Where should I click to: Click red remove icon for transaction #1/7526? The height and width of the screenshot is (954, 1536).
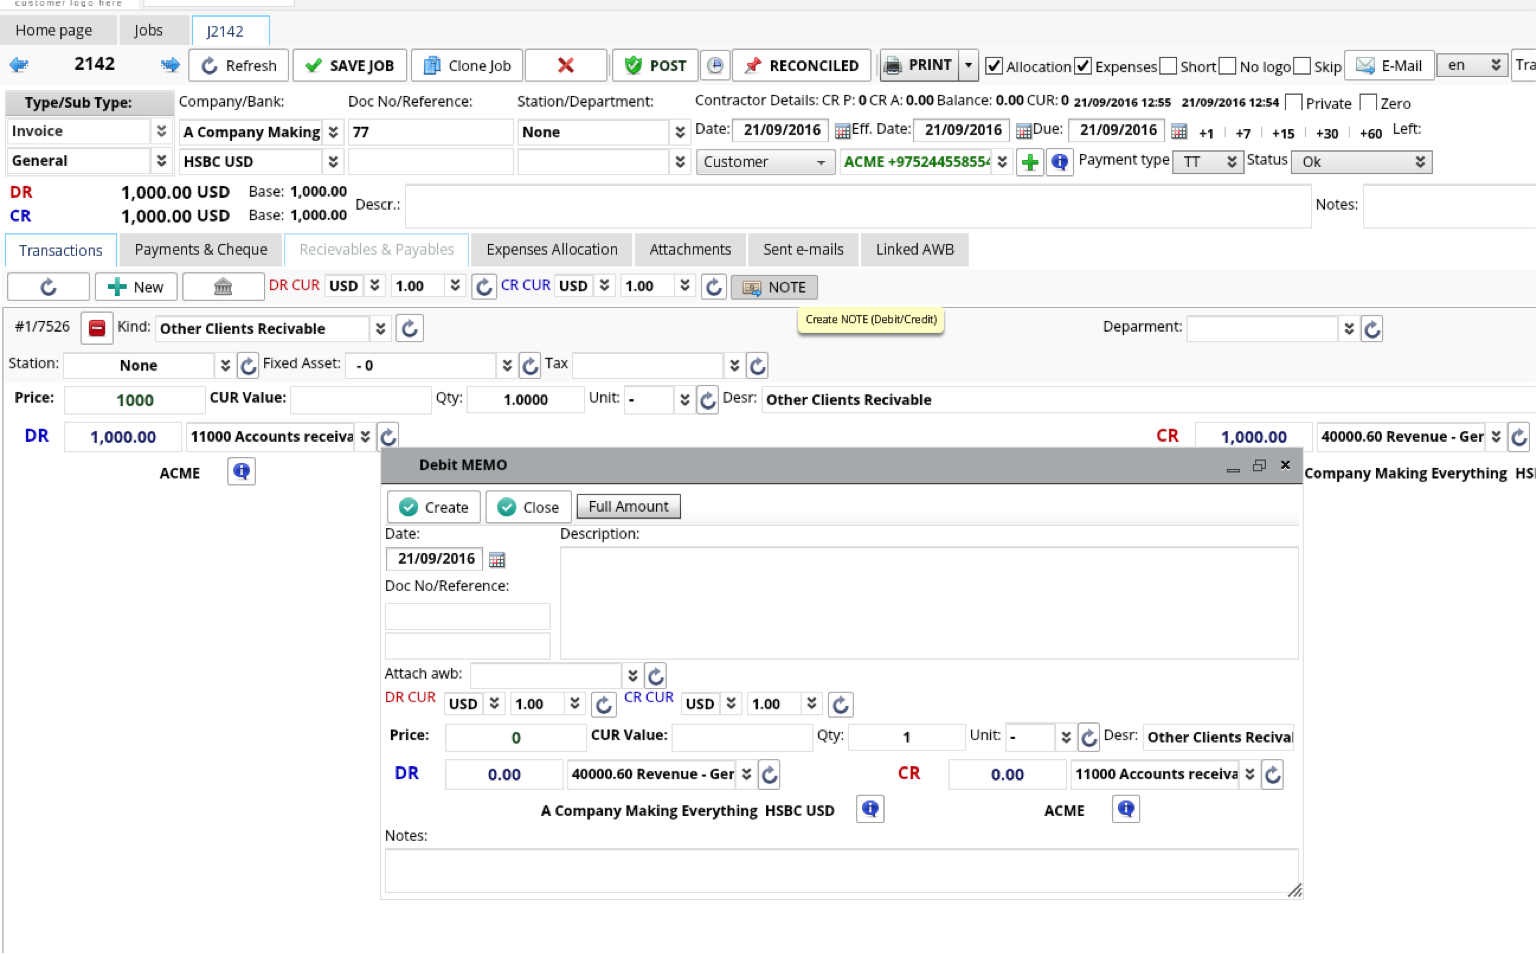(97, 328)
